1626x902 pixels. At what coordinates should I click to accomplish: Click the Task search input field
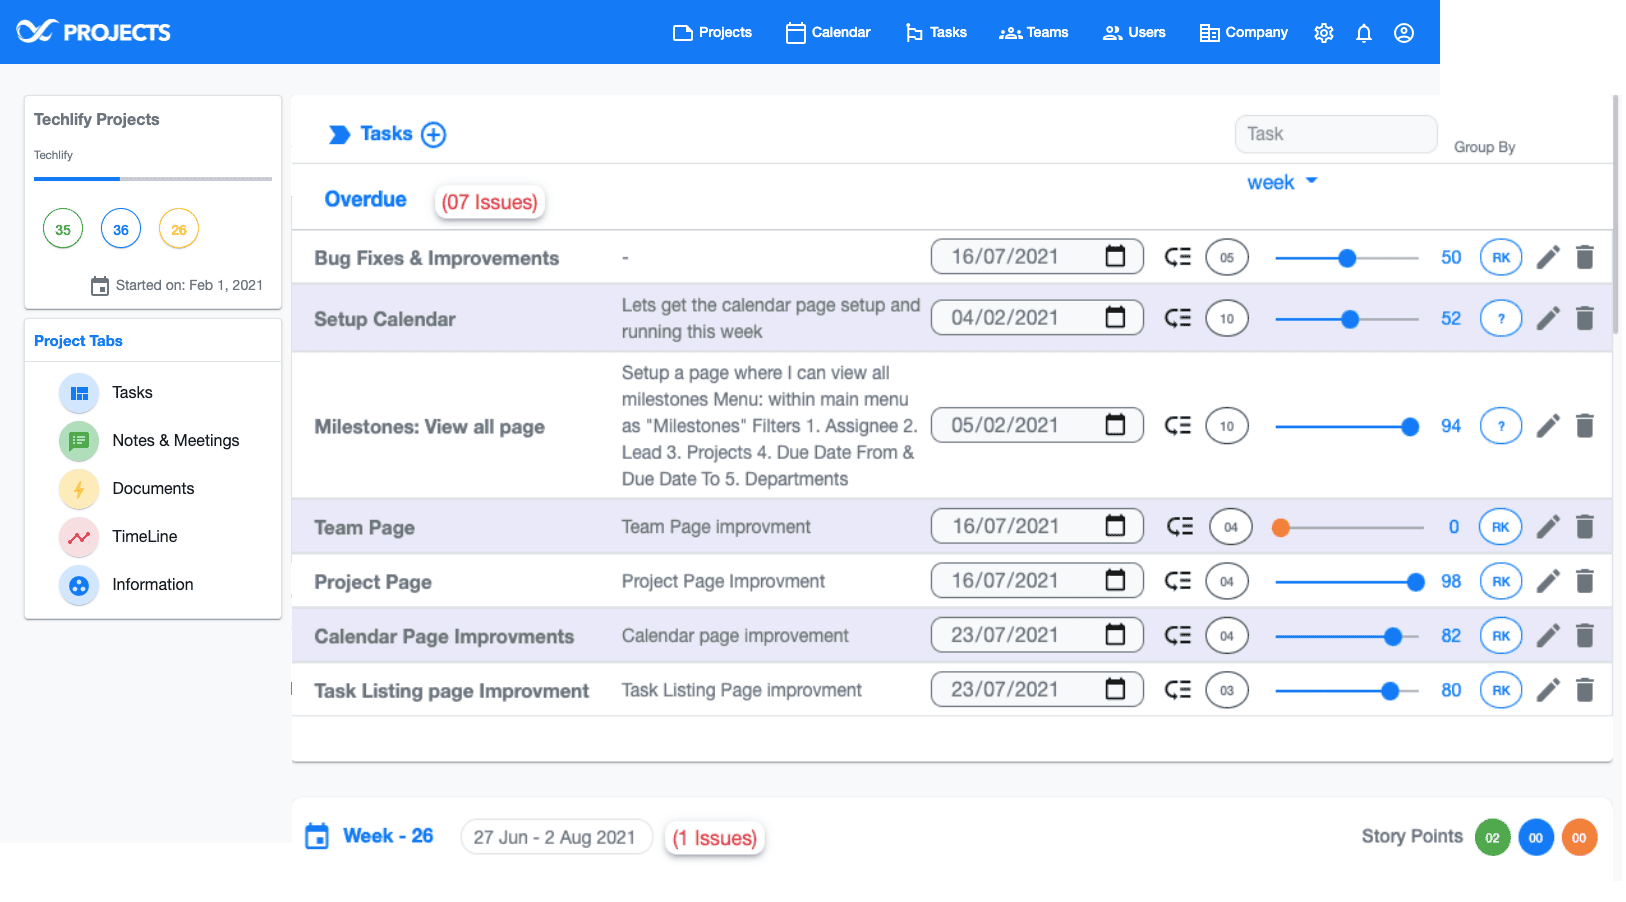(1336, 134)
